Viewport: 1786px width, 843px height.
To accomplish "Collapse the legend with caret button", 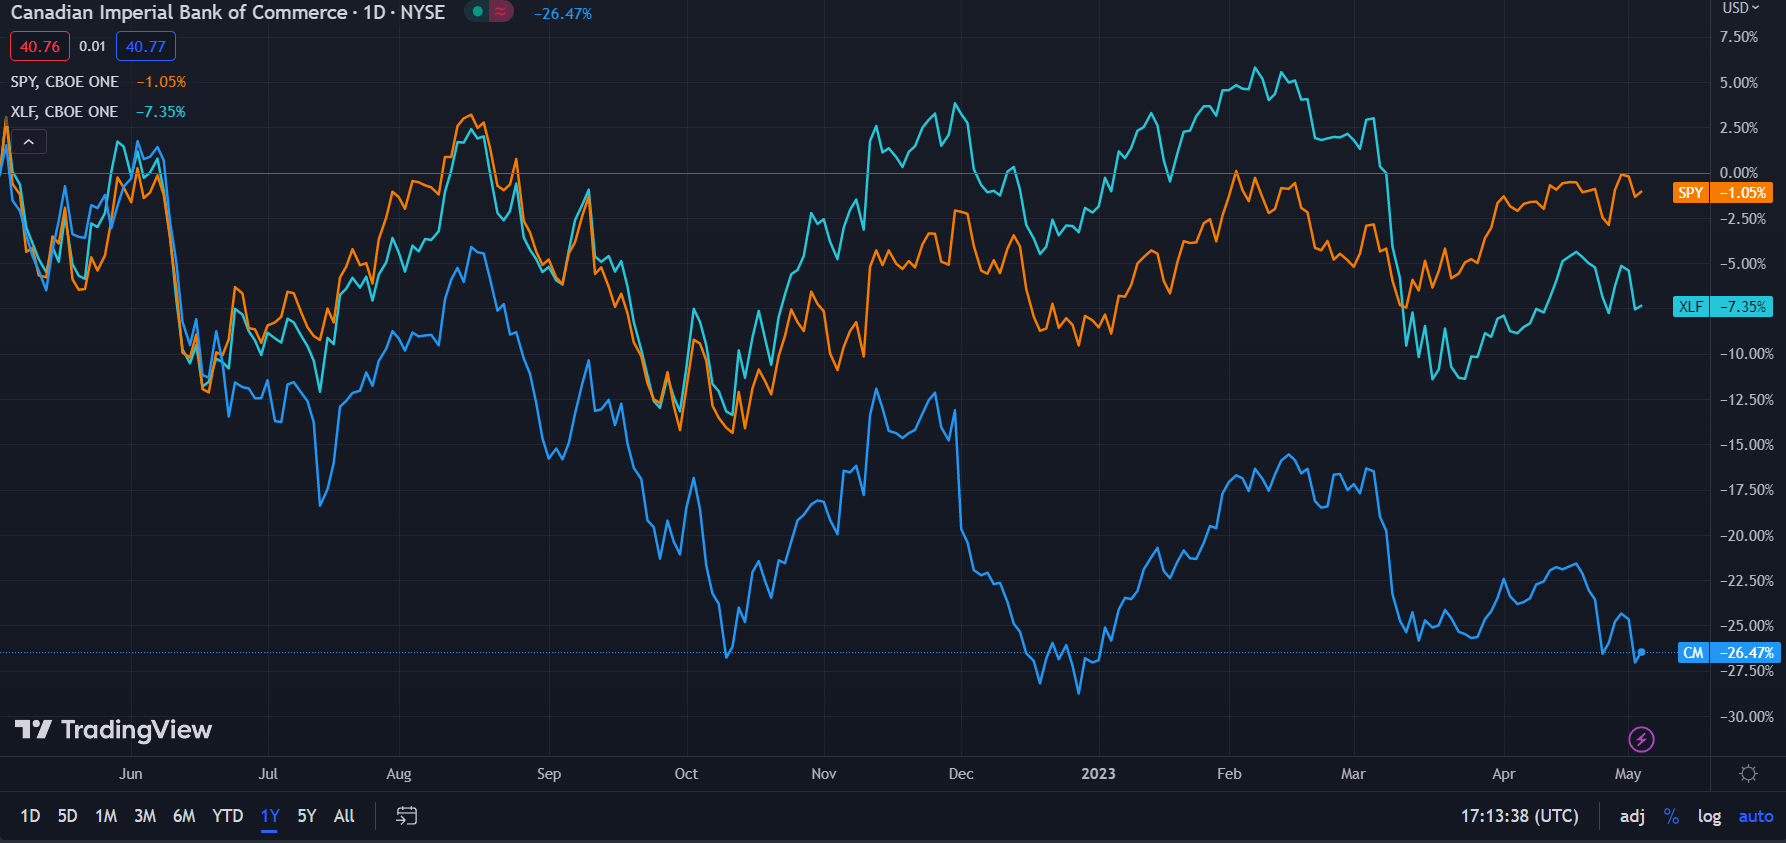I will click(29, 142).
